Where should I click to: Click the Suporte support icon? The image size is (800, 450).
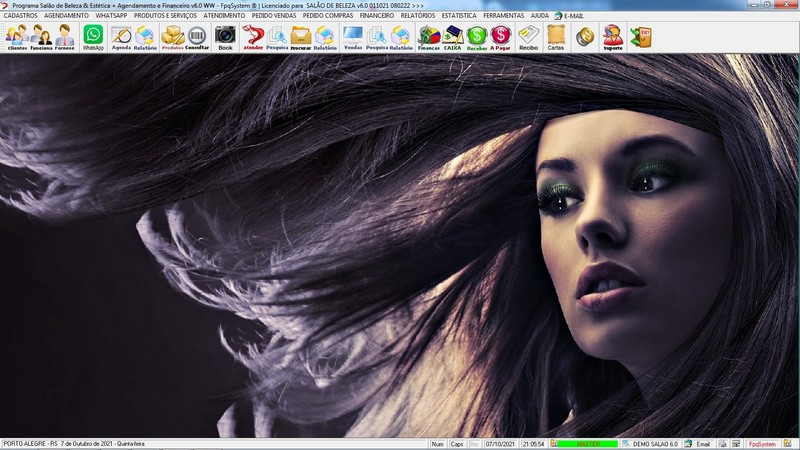(612, 37)
